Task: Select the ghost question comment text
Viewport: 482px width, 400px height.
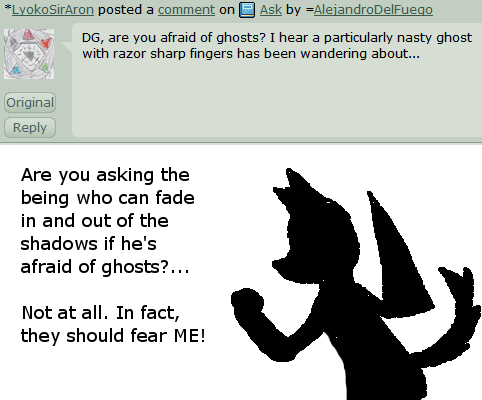Action: [x=277, y=45]
